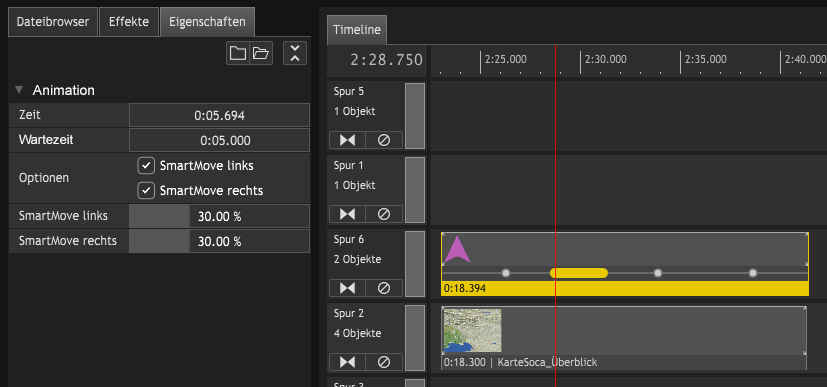Viewport: 827px width, 387px height.
Task: Click the Zeit row label
Action: [30, 115]
